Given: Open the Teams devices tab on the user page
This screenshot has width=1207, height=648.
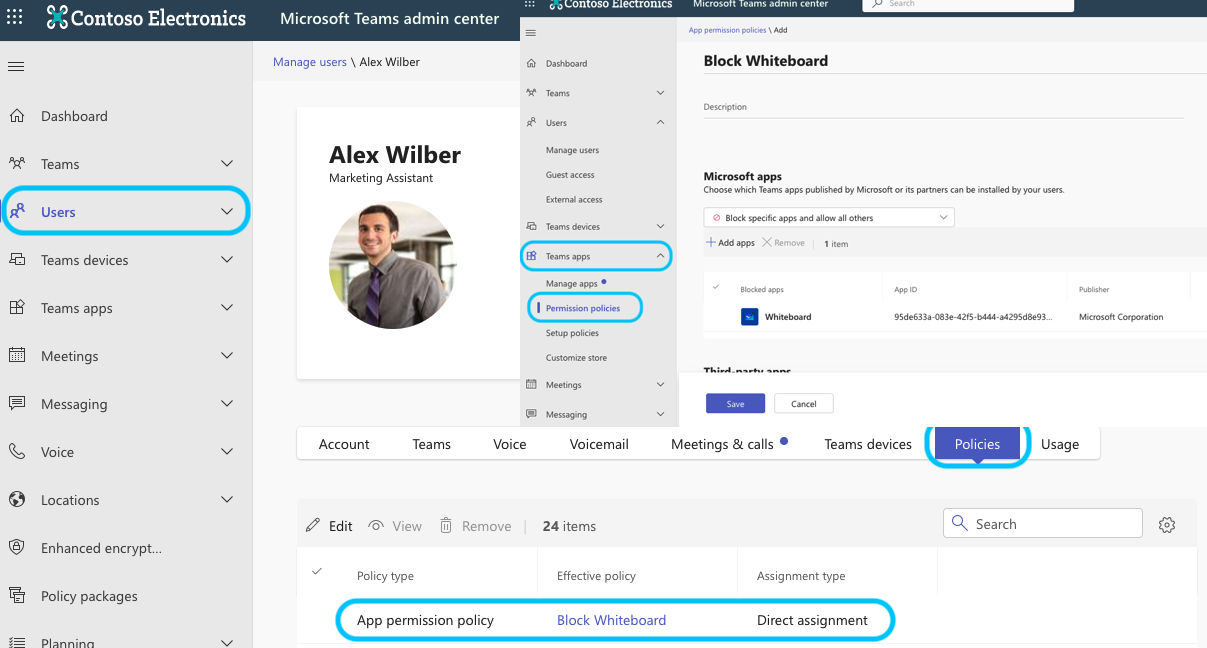Looking at the screenshot, I should (x=868, y=444).
